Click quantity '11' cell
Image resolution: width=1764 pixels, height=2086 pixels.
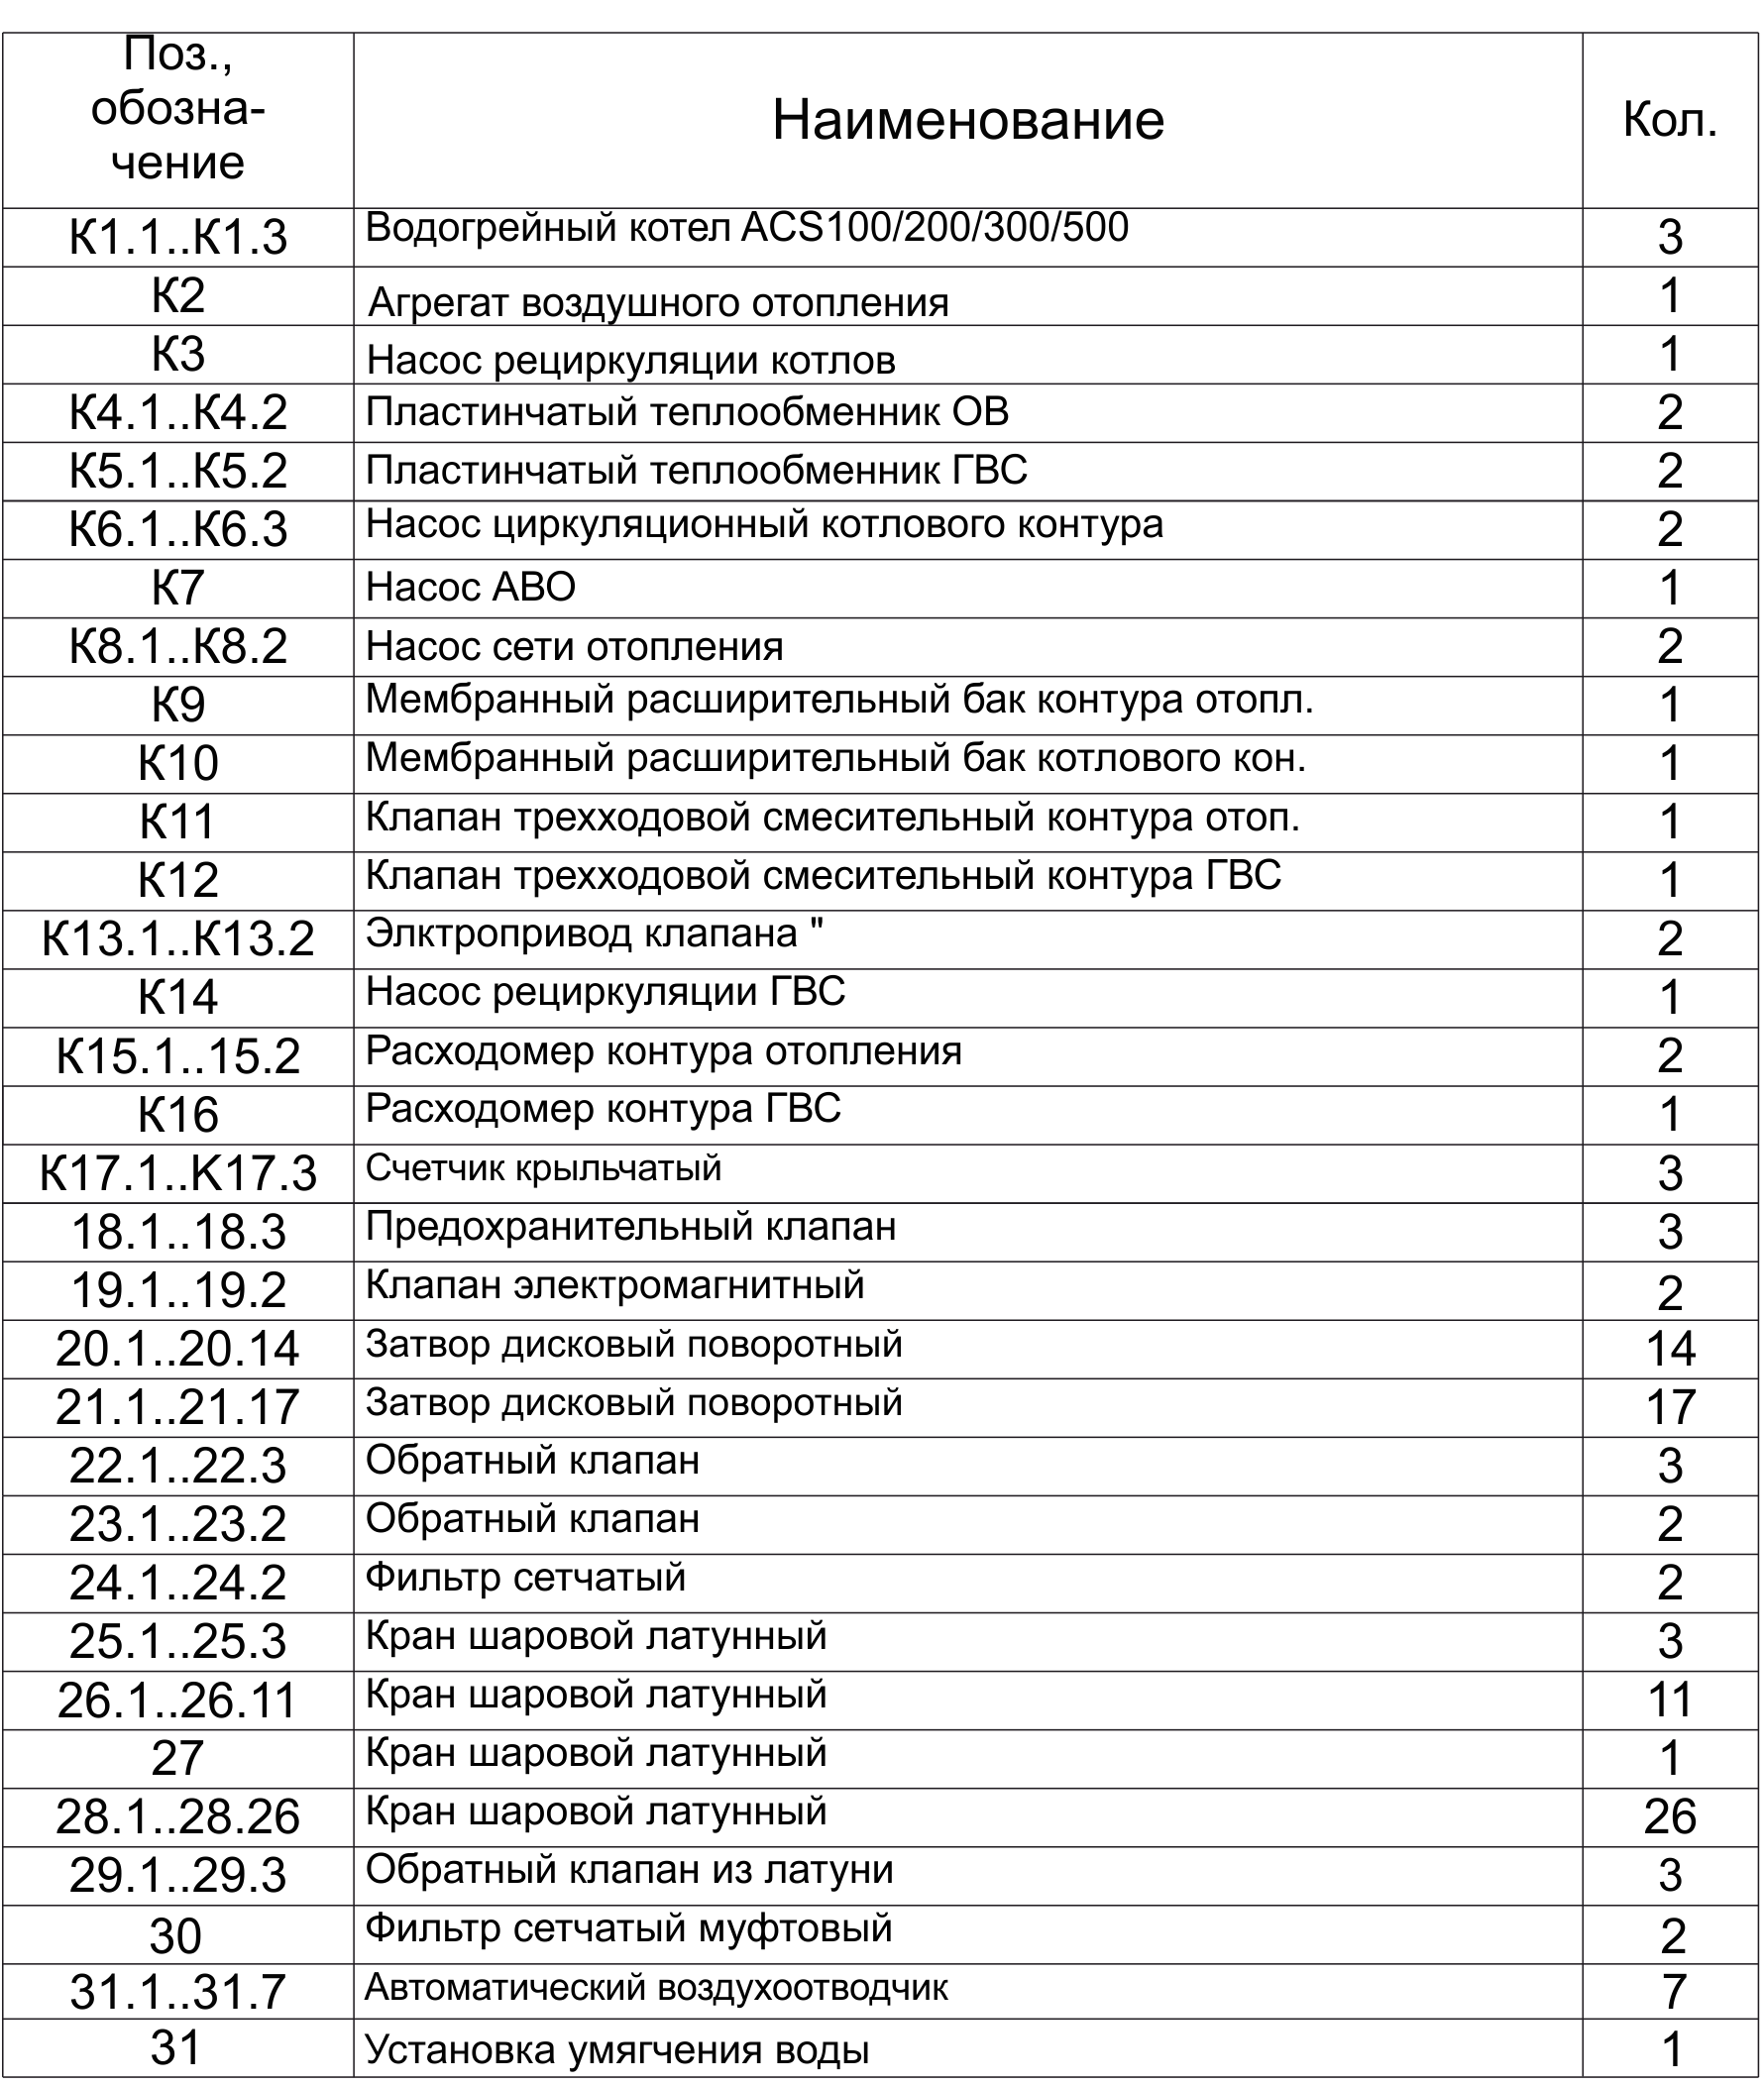(x=1670, y=1699)
